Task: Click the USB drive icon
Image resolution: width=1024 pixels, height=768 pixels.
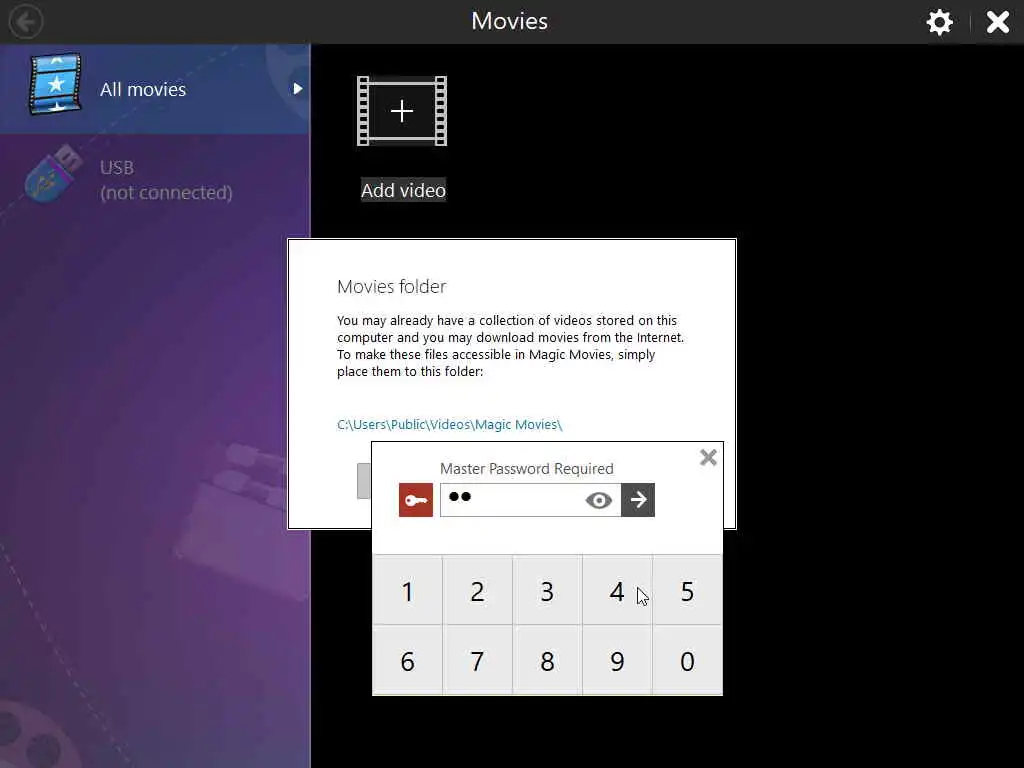Action: click(54, 174)
